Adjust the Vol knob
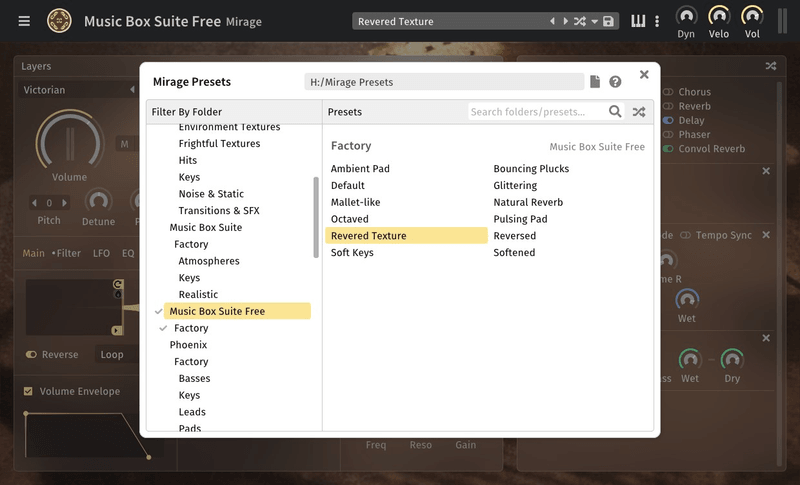The height and width of the screenshot is (485, 800). point(752,16)
